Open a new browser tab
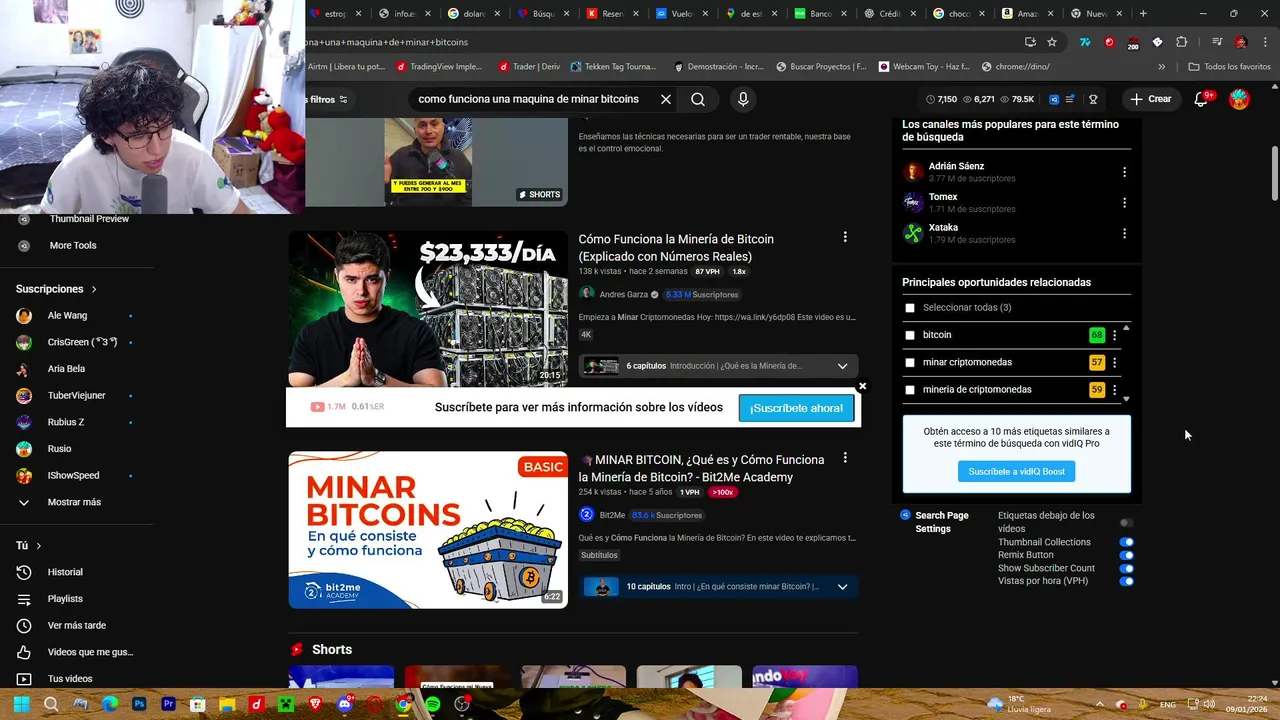The width and height of the screenshot is (1280, 720). (x=1143, y=14)
